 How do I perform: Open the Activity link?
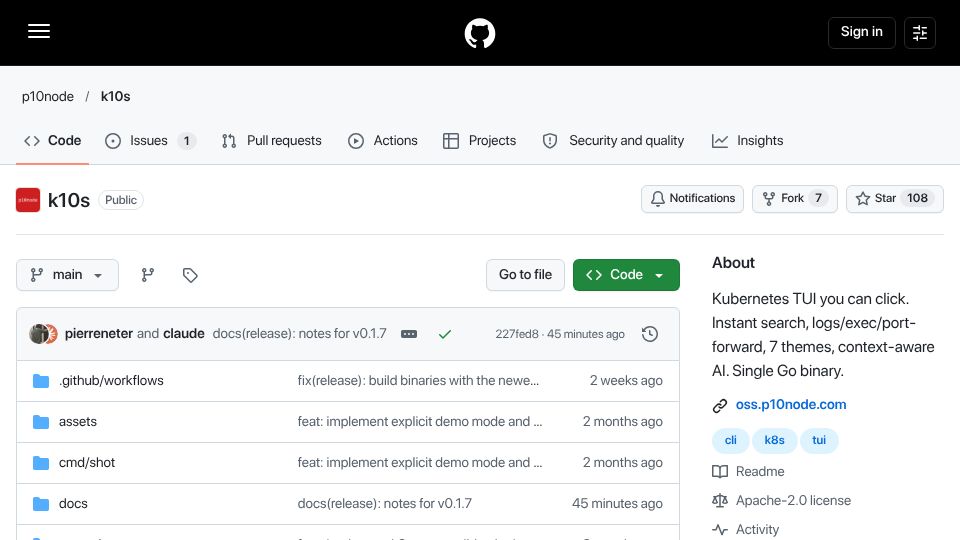tap(757, 530)
